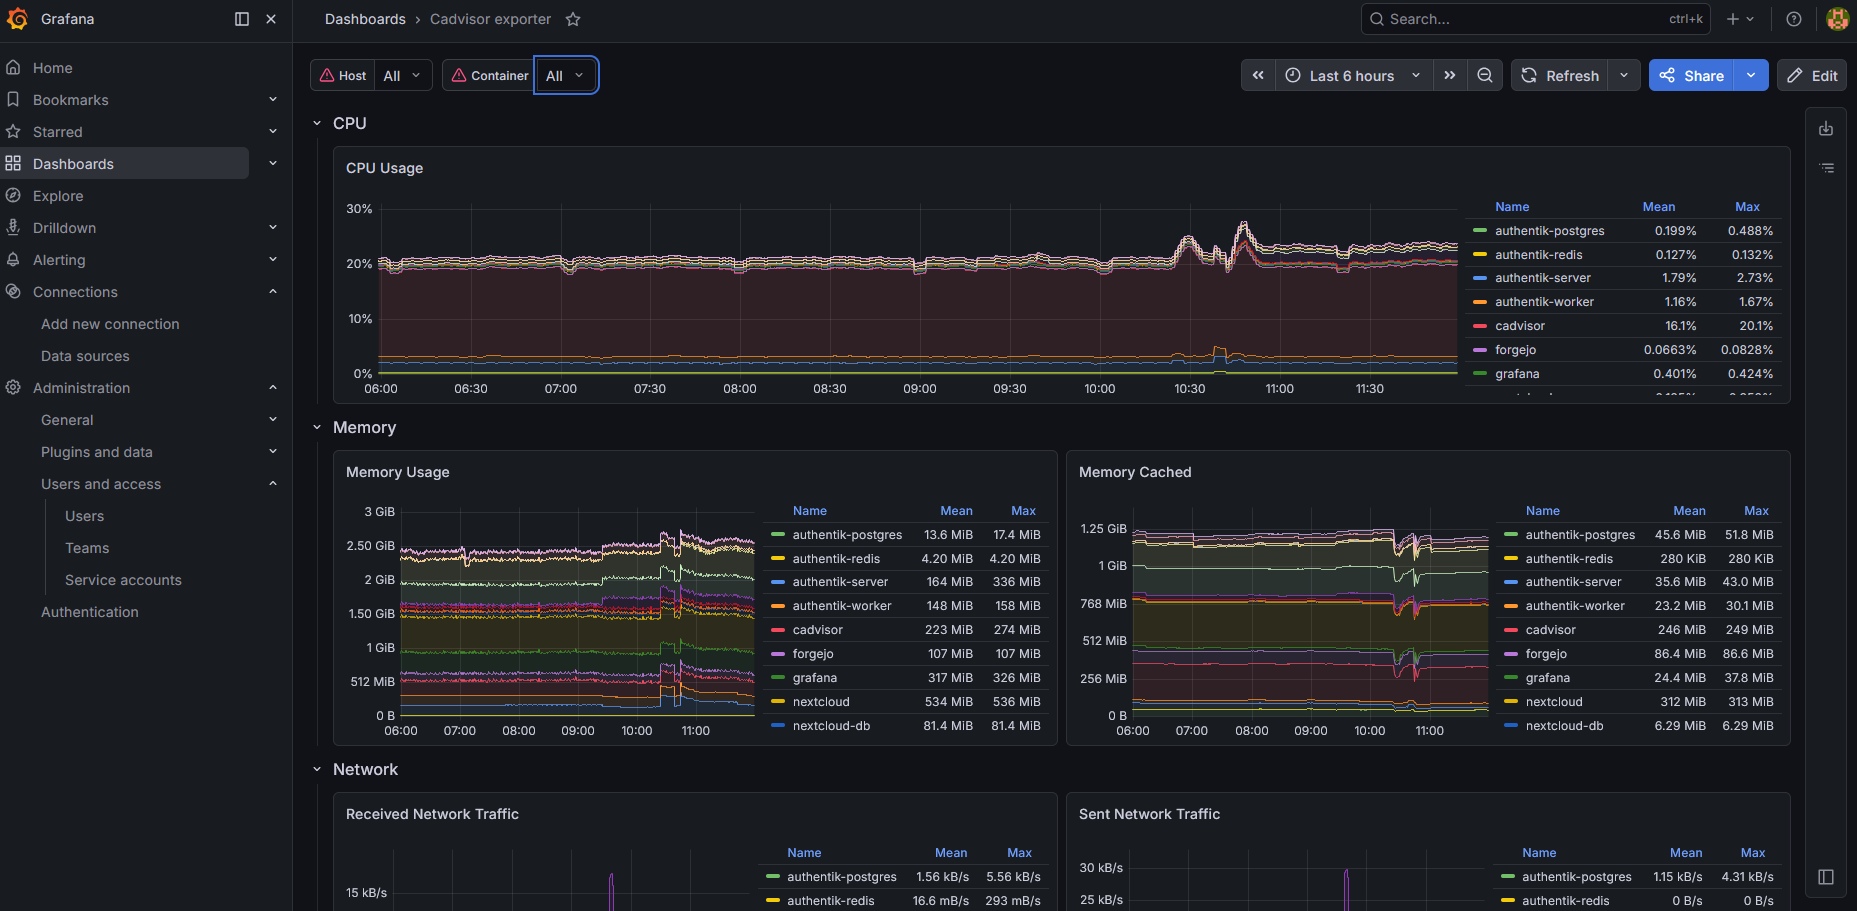Click the Host variable warning icon
The width and height of the screenshot is (1857, 911).
point(327,75)
